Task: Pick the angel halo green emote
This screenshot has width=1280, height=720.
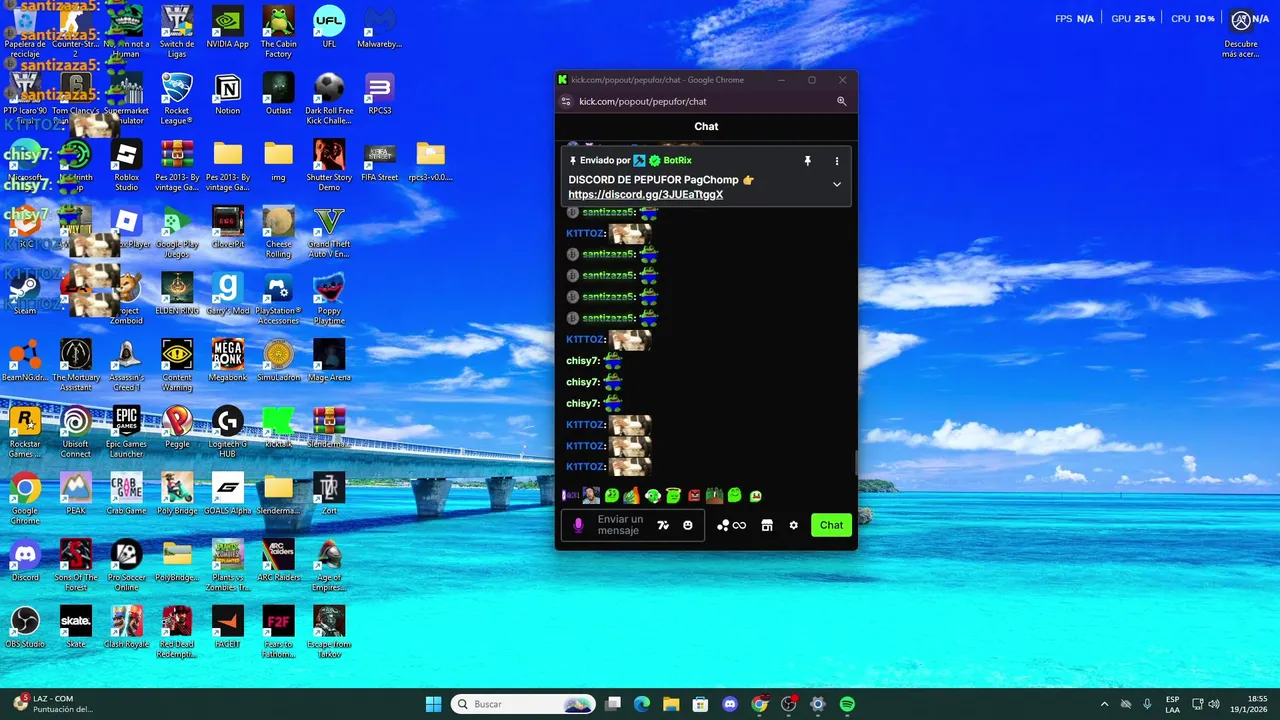Action: 674,495
